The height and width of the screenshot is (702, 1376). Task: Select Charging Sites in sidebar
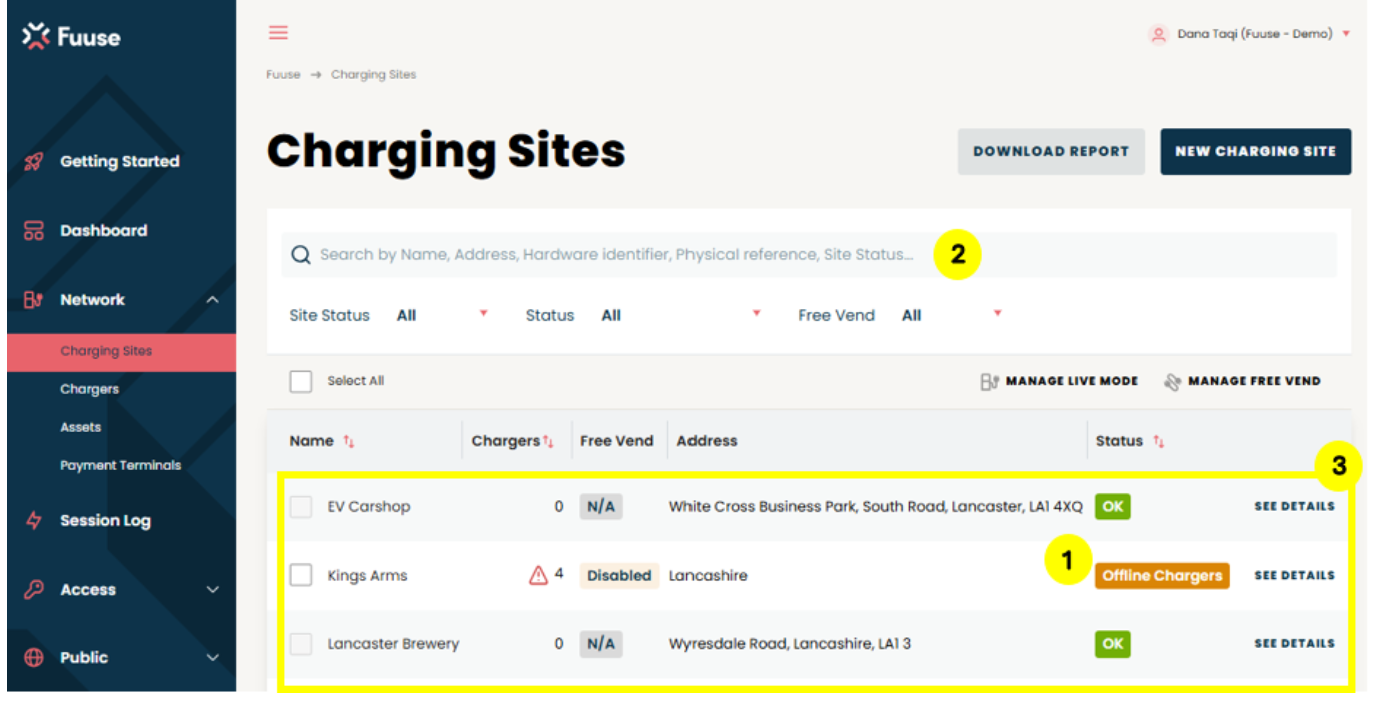[121, 352]
